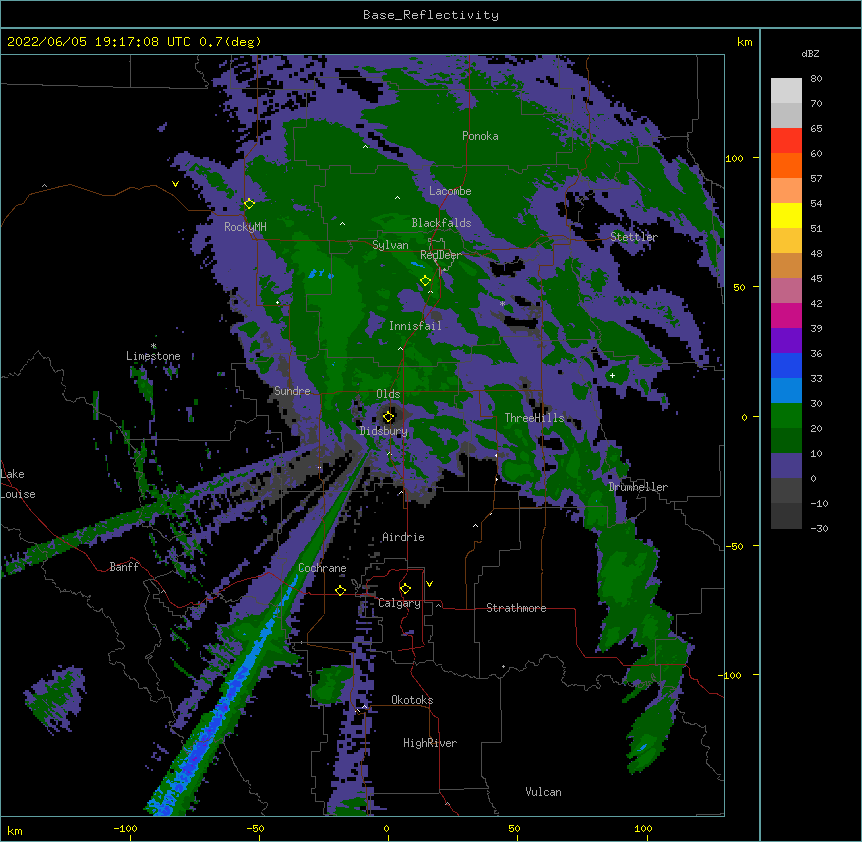Click the Limestone label
Image resolution: width=862 pixels, height=842 pixels.
(153, 356)
